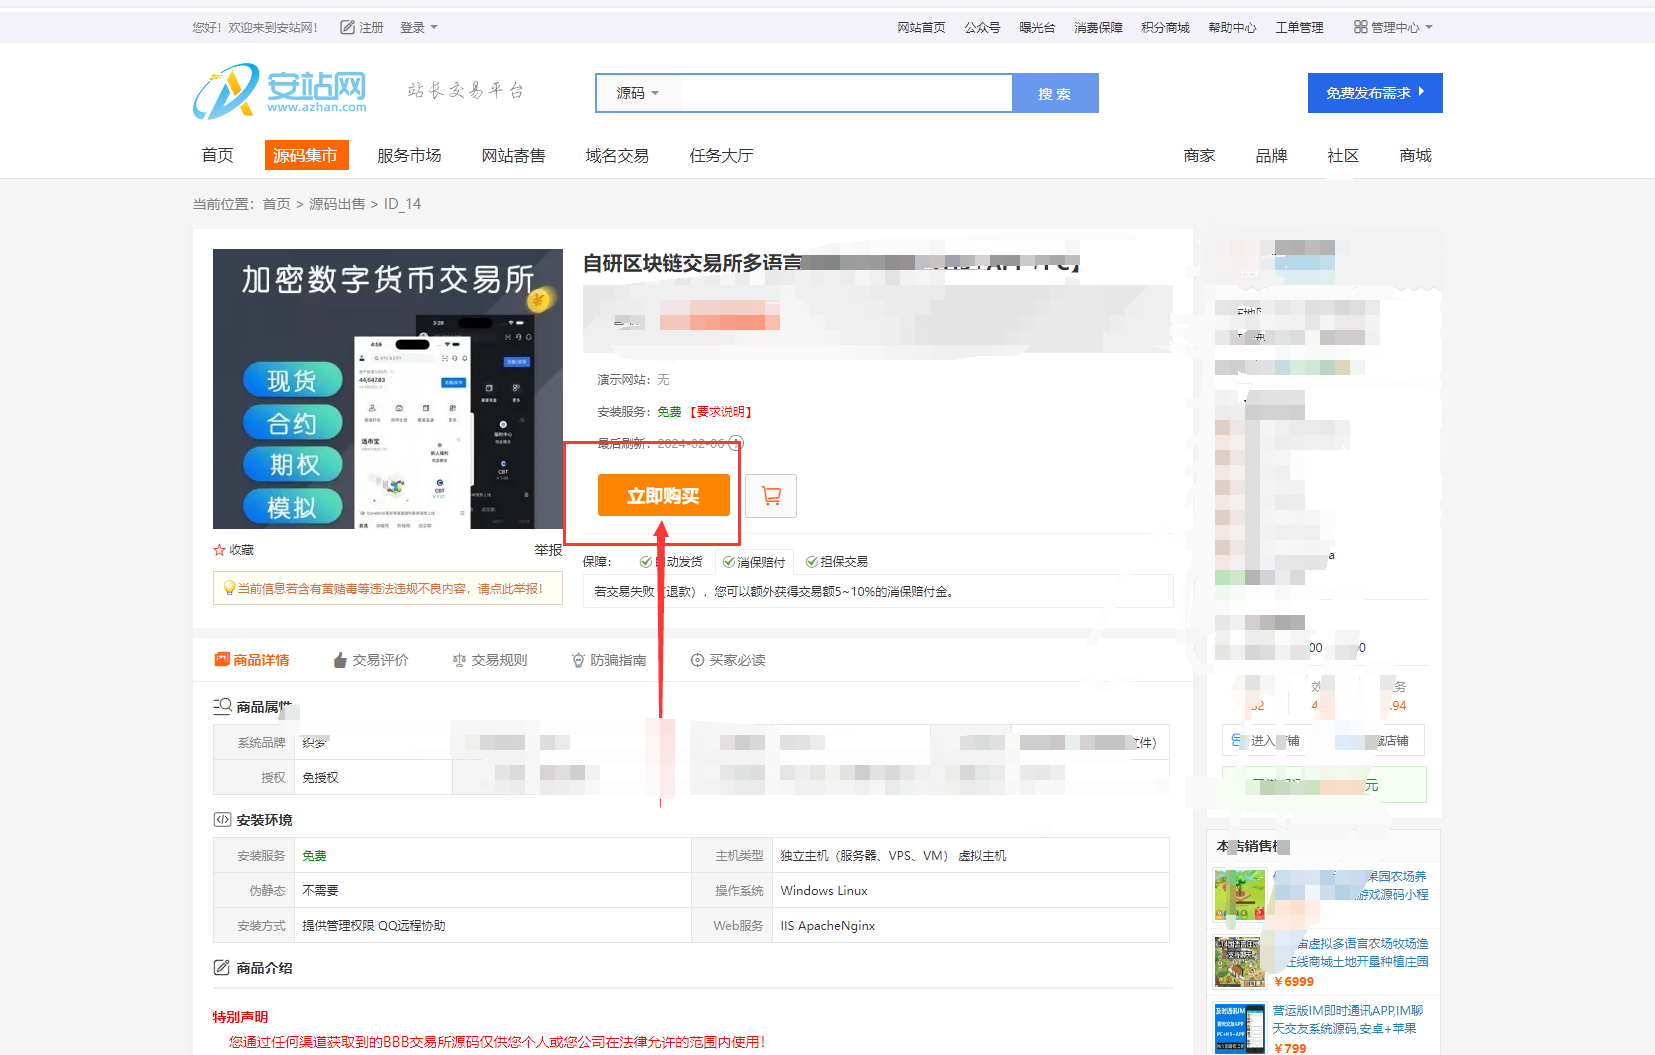
Task: Select the 交易规则 tab
Action: tap(489, 660)
